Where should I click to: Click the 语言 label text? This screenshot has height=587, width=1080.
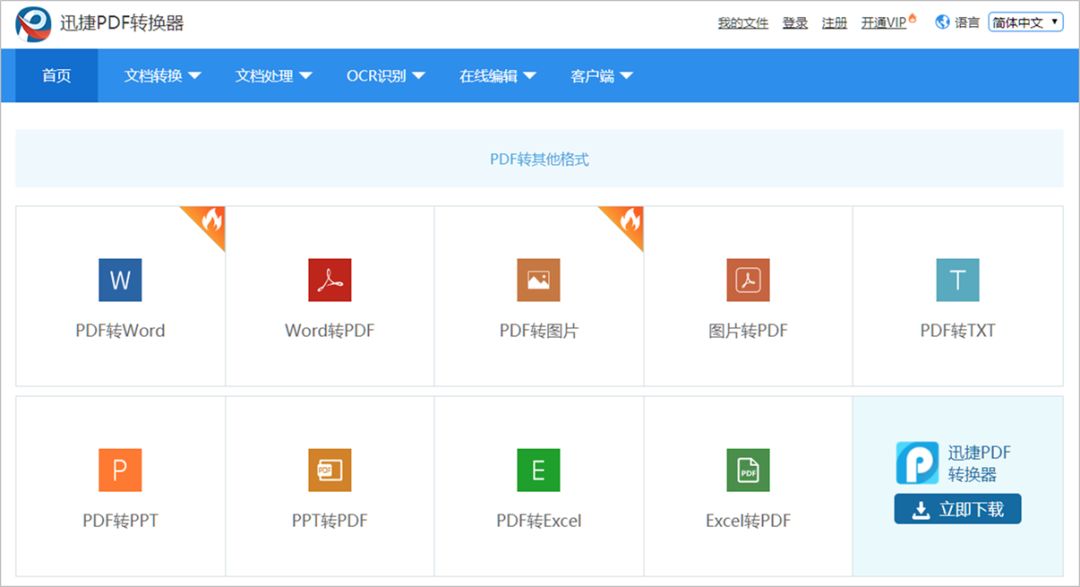pos(967,23)
